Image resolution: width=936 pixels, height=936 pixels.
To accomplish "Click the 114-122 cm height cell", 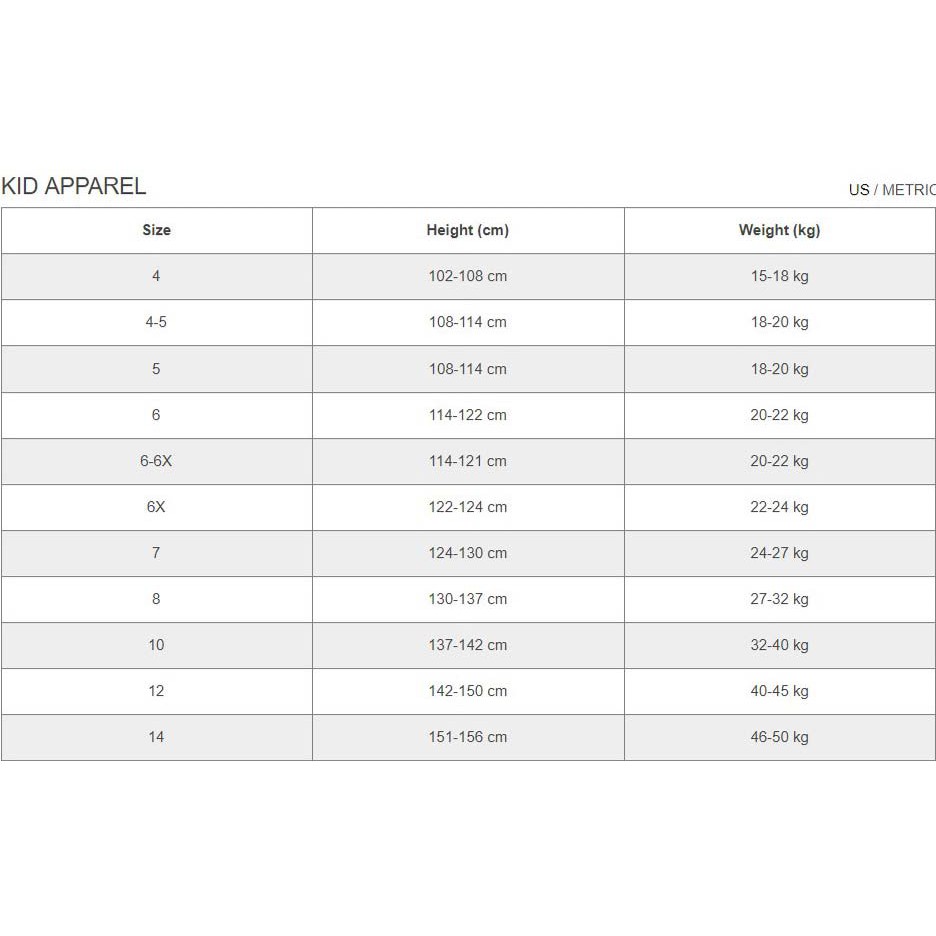I will point(467,415).
